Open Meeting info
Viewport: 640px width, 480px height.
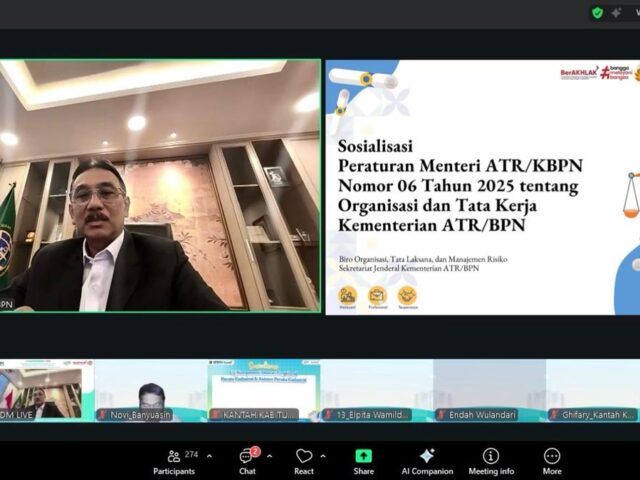tap(491, 460)
